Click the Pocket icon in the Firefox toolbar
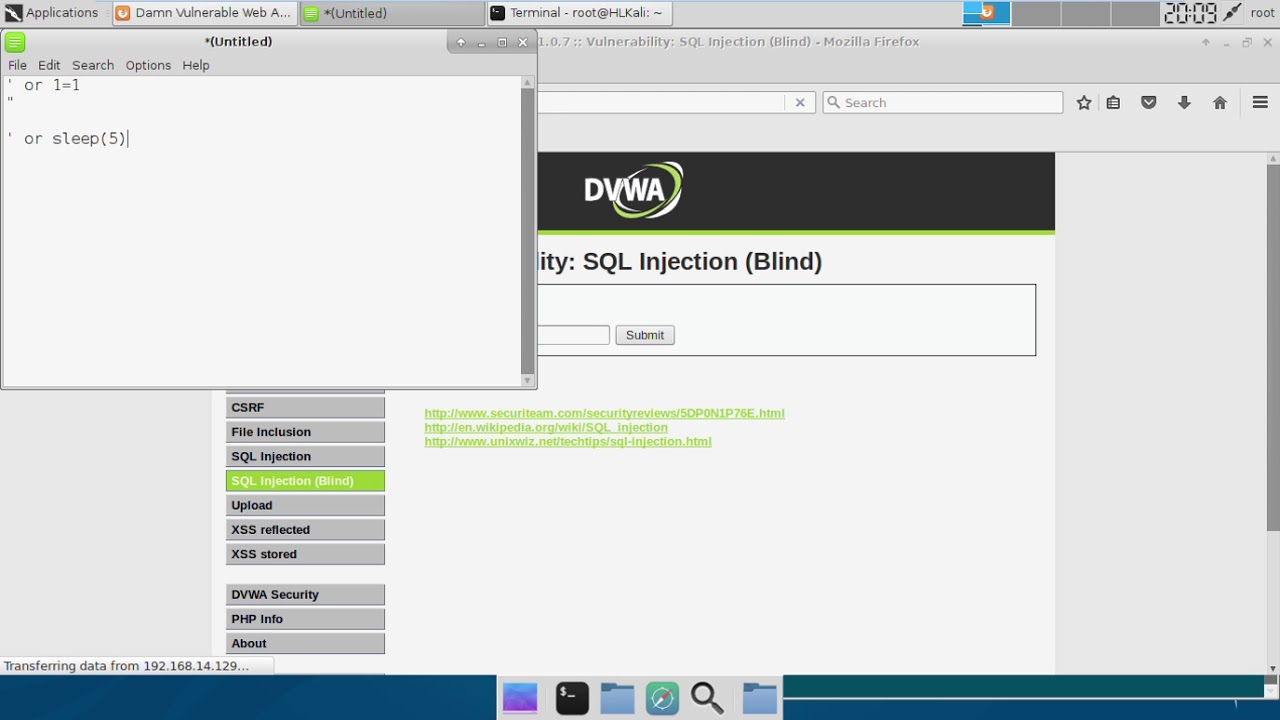The image size is (1280, 720). click(1149, 102)
